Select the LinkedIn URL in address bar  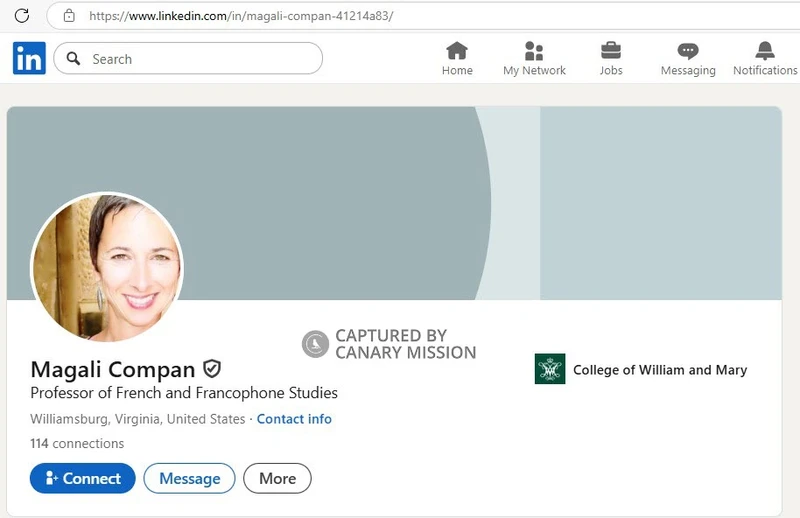tap(241, 16)
